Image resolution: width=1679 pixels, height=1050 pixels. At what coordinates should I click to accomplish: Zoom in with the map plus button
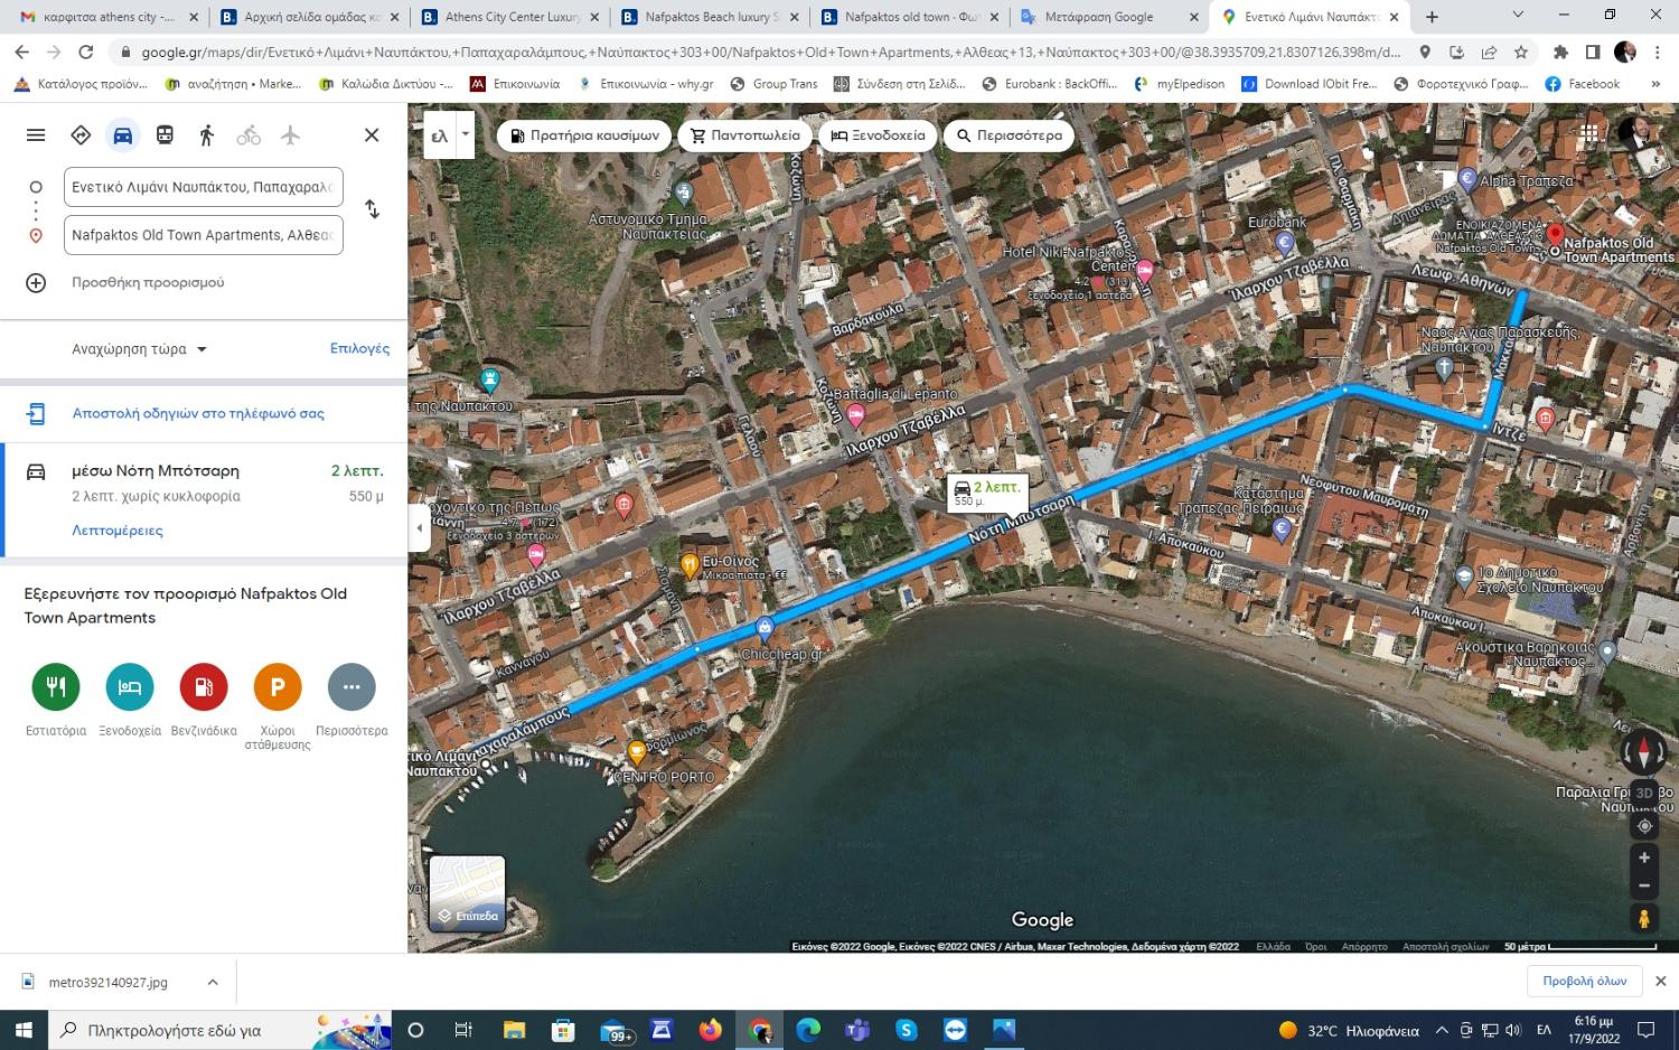tap(1644, 858)
